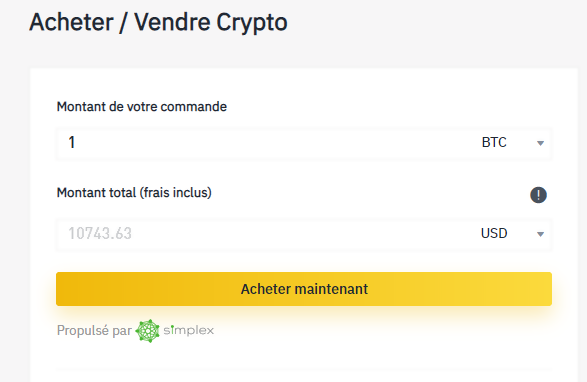This screenshot has width=587, height=382.
Task: Focus the order amount field containing 1
Action: click(304, 144)
